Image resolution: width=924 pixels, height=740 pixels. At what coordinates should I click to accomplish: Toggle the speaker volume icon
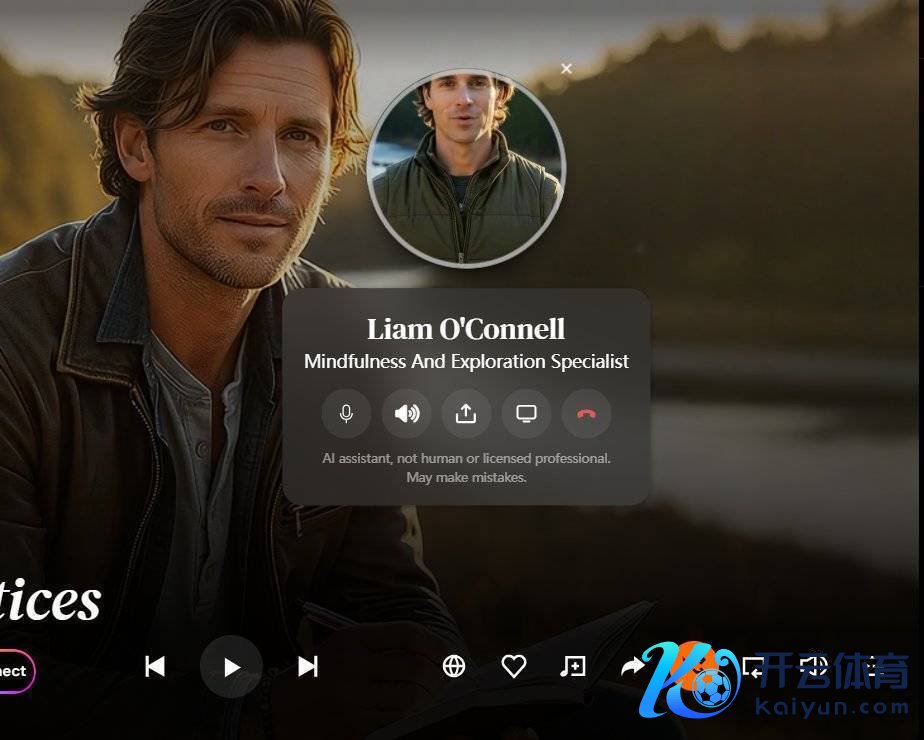click(x=406, y=414)
